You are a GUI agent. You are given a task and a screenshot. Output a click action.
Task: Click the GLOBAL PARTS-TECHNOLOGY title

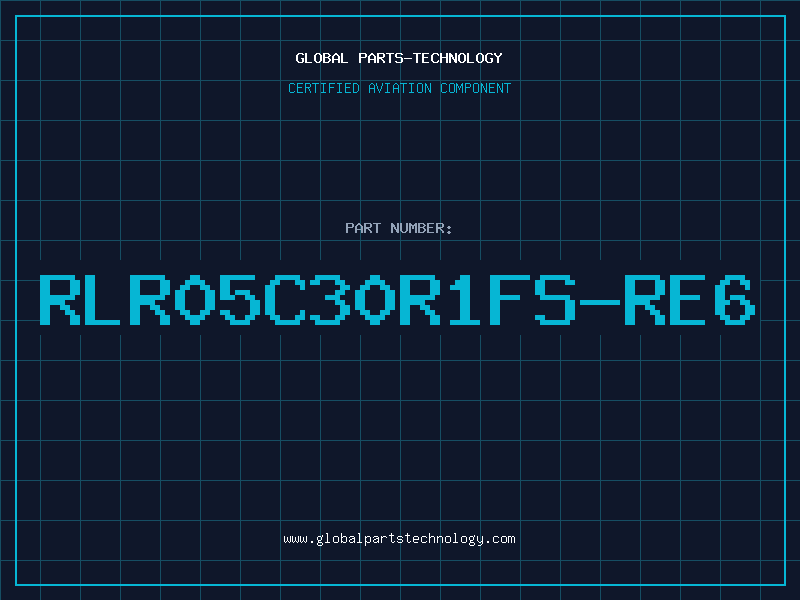399,58
